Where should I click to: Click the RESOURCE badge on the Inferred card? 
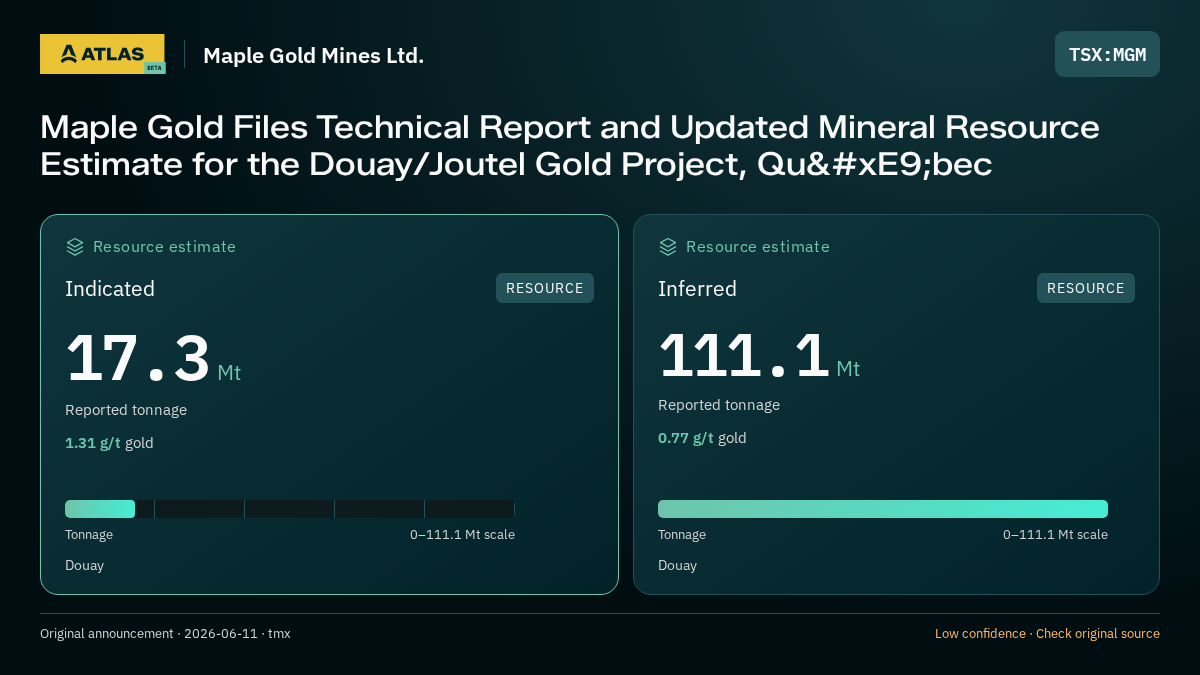click(x=1086, y=288)
